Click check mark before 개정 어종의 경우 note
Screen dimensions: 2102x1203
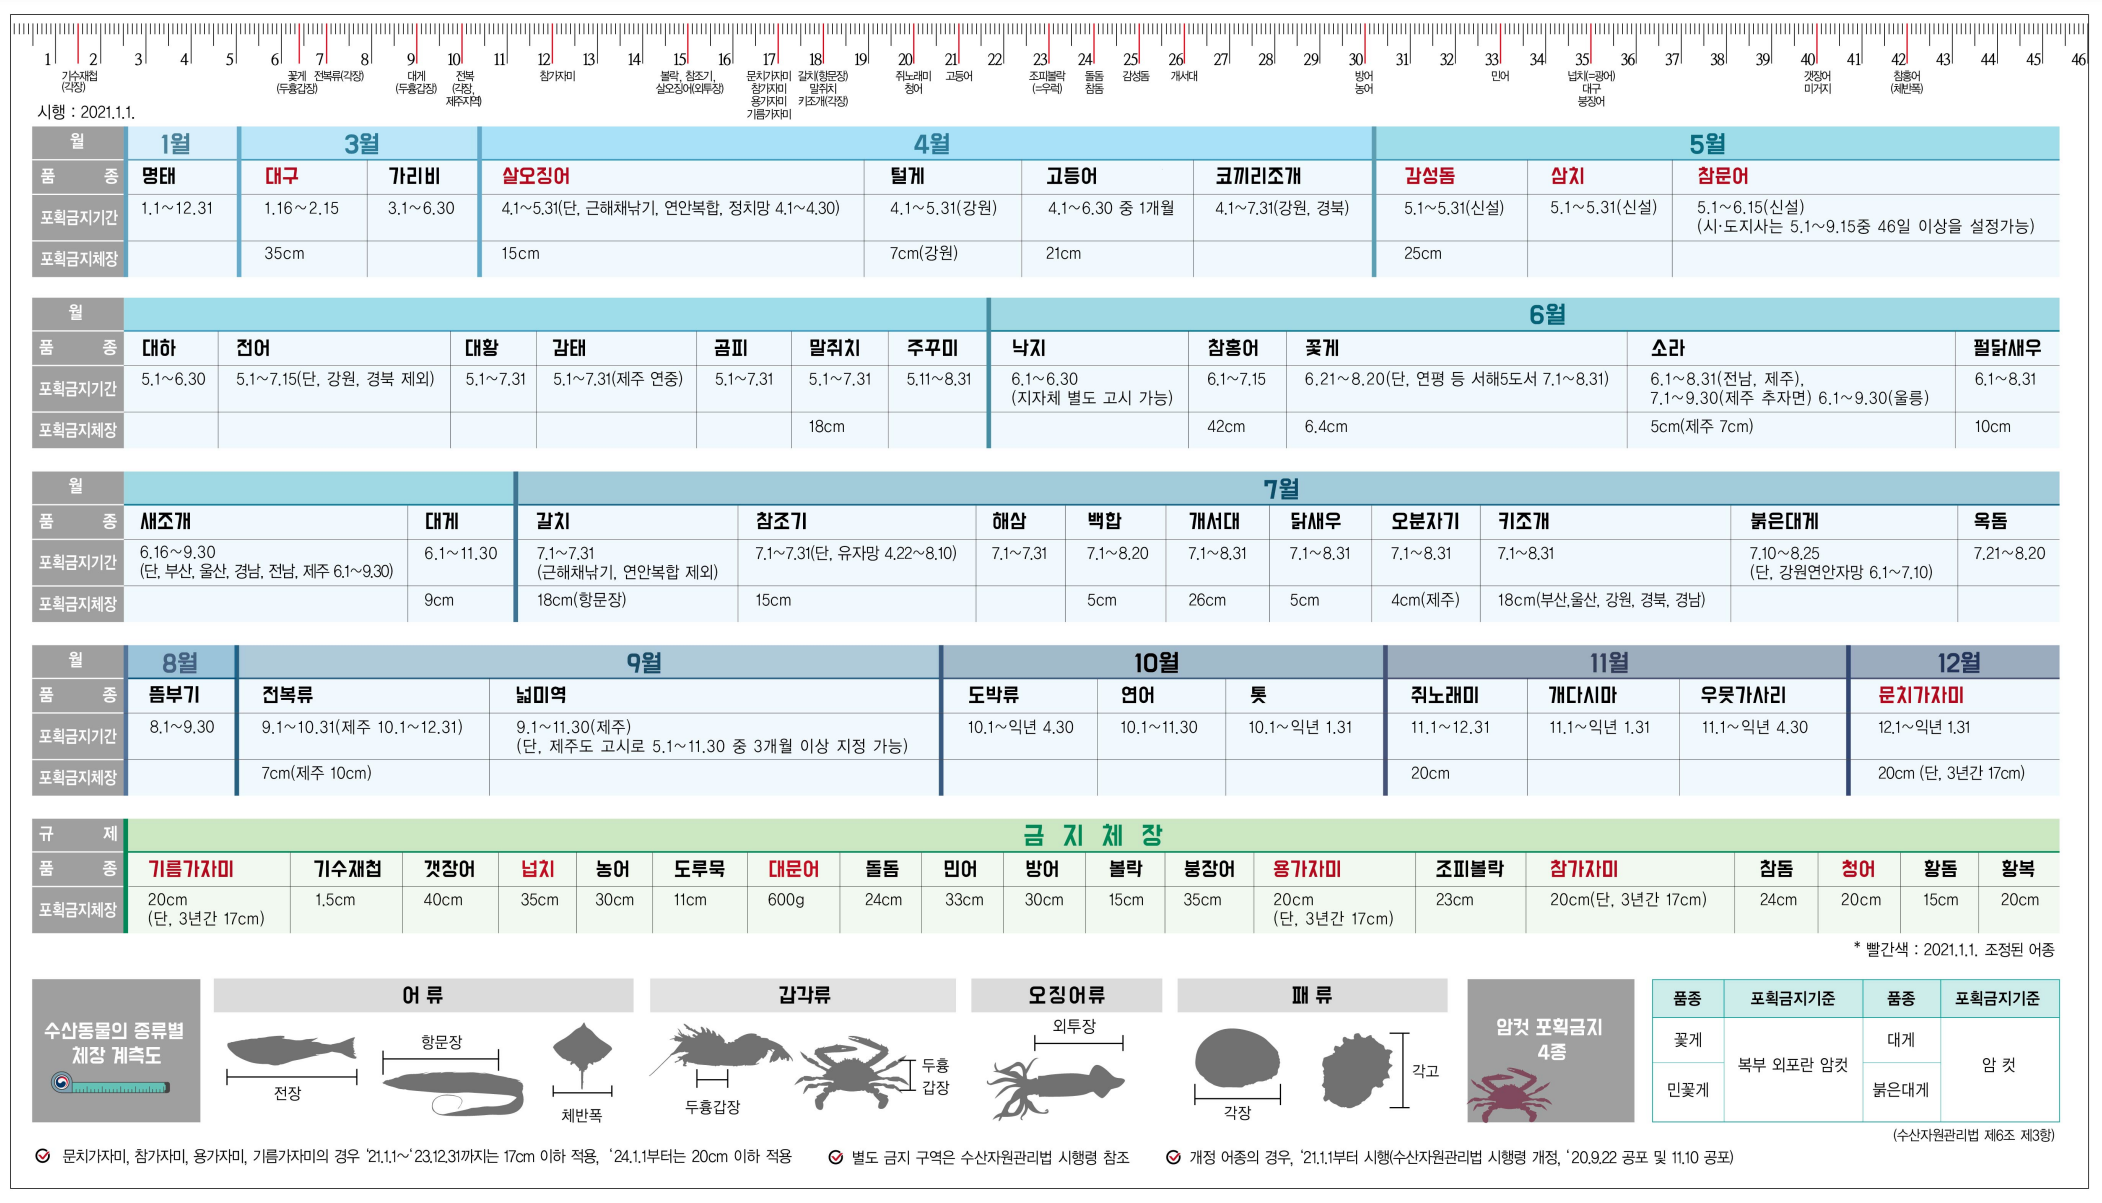coord(1173,1157)
